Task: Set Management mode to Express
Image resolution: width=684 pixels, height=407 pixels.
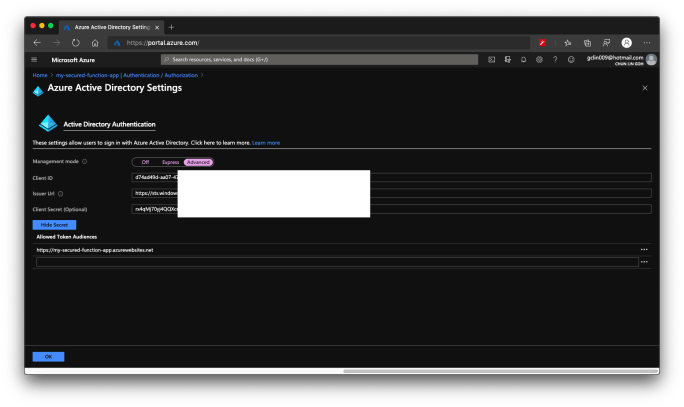Action: [x=171, y=162]
